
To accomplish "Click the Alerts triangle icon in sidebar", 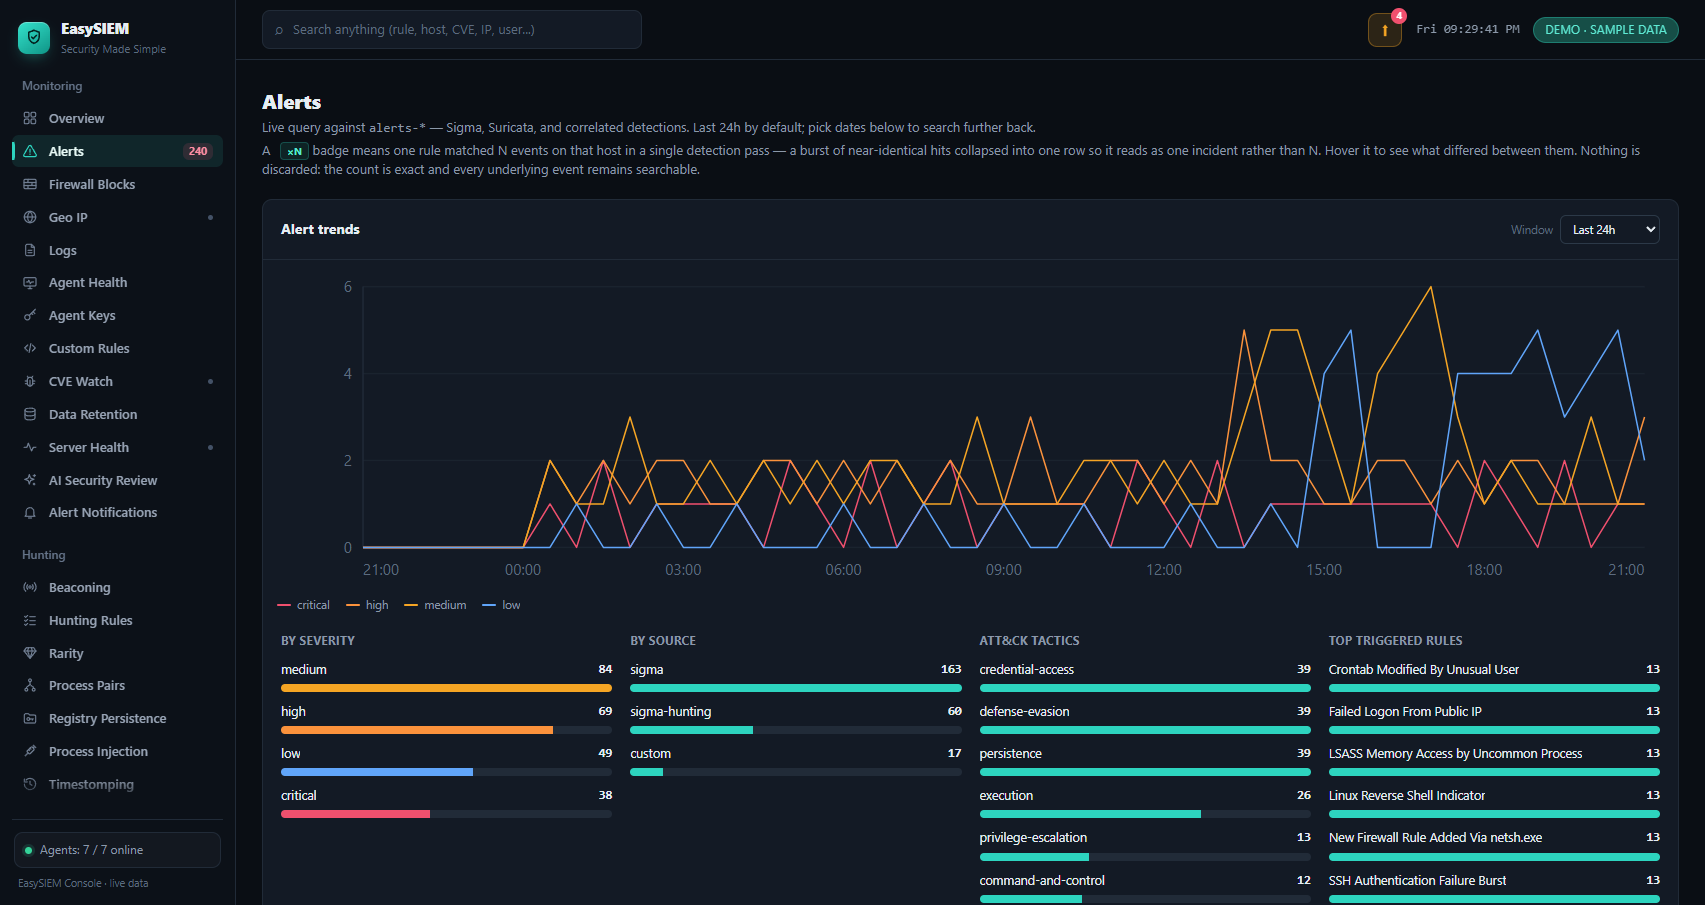I will pos(30,151).
